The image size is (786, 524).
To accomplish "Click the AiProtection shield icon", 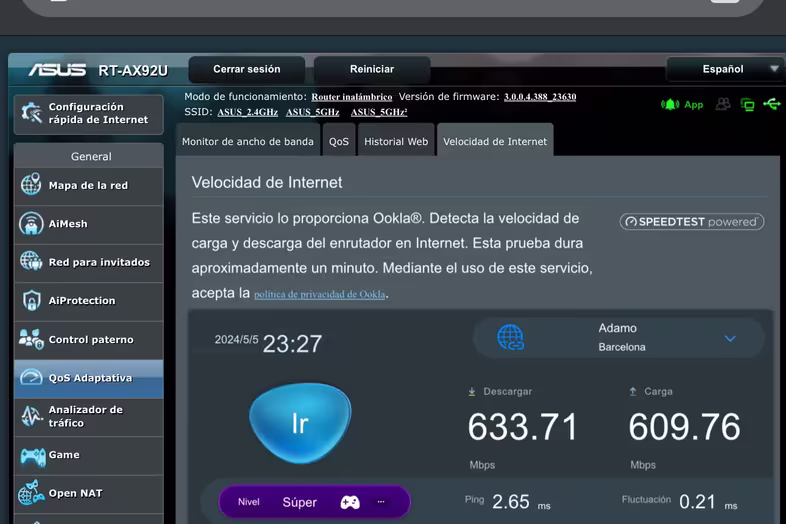I will (x=32, y=300).
